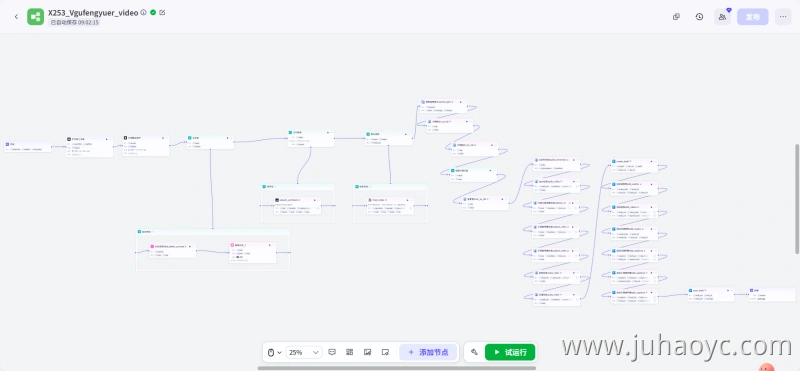Open version history clock icon
The width and height of the screenshot is (800, 371).
[x=699, y=16]
